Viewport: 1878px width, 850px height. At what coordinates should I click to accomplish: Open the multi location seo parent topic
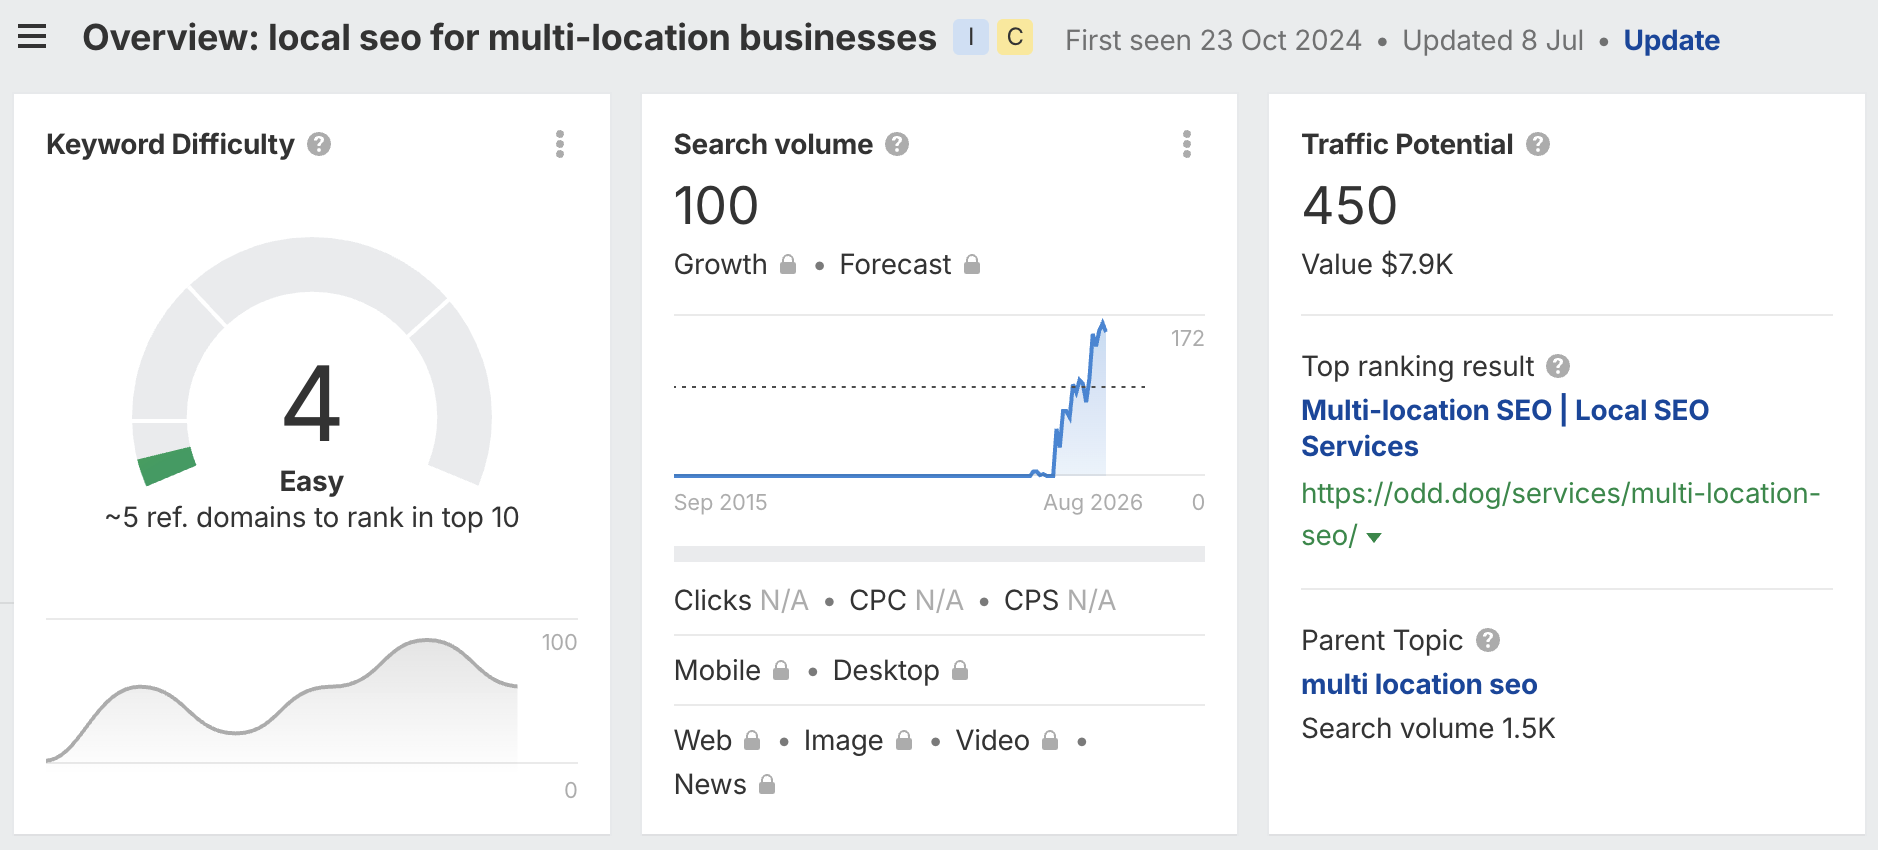[x=1419, y=684]
